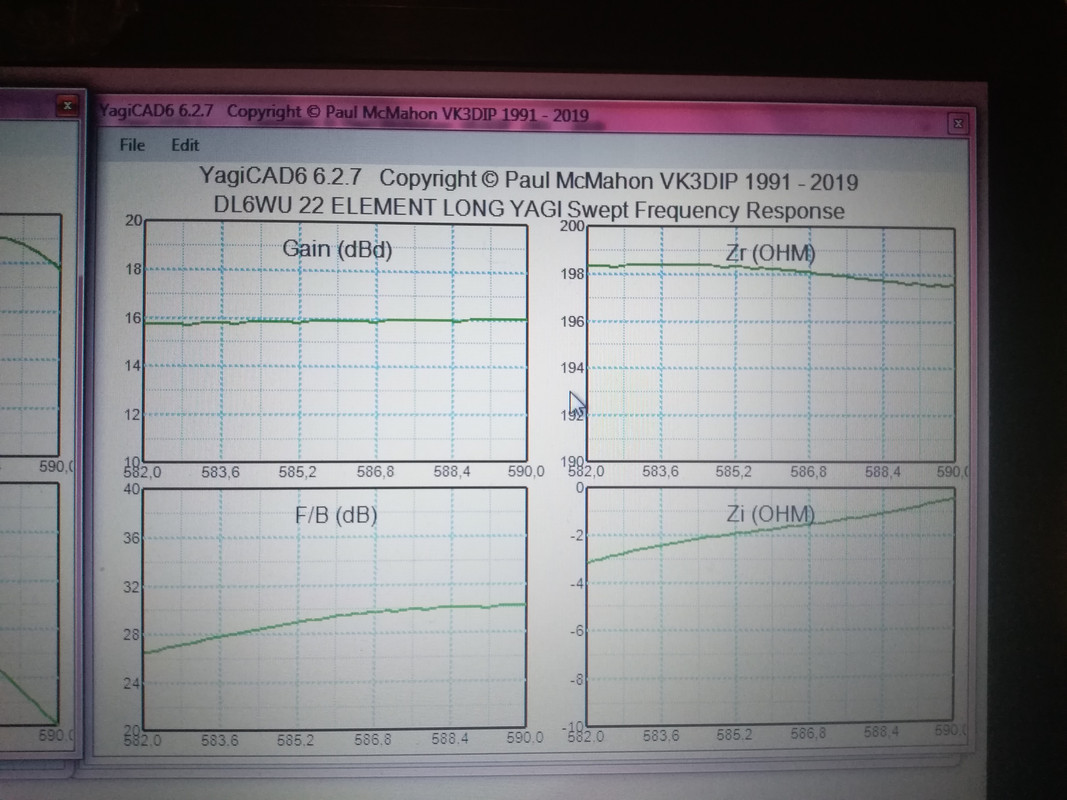Close the YagiCAD6 swept response window
This screenshot has height=800, width=1067.
[957, 123]
